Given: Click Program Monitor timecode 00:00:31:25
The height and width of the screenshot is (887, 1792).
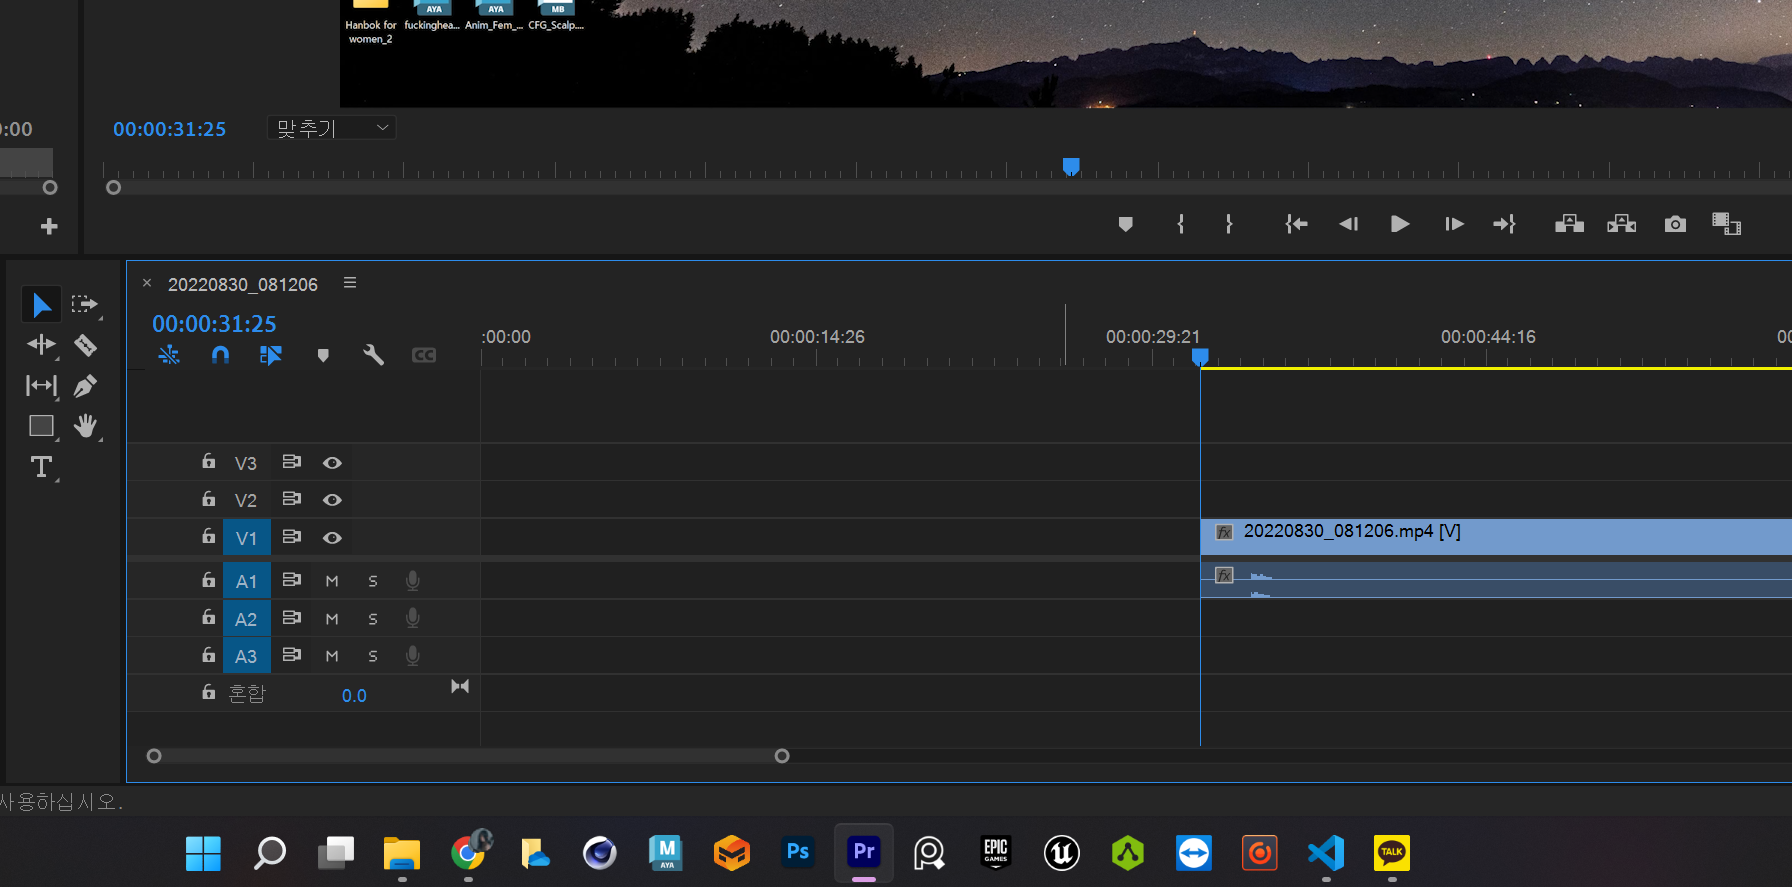Looking at the screenshot, I should [x=169, y=129].
